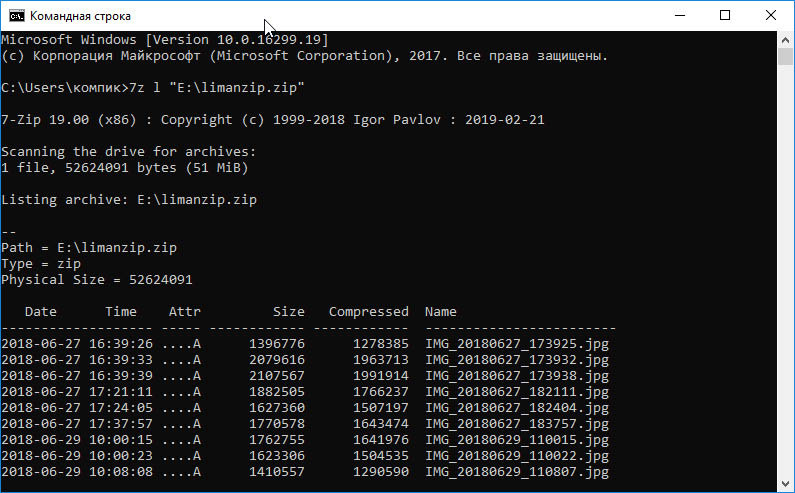Minimize the Командная строка window
The height and width of the screenshot is (493, 795).
(680, 15)
